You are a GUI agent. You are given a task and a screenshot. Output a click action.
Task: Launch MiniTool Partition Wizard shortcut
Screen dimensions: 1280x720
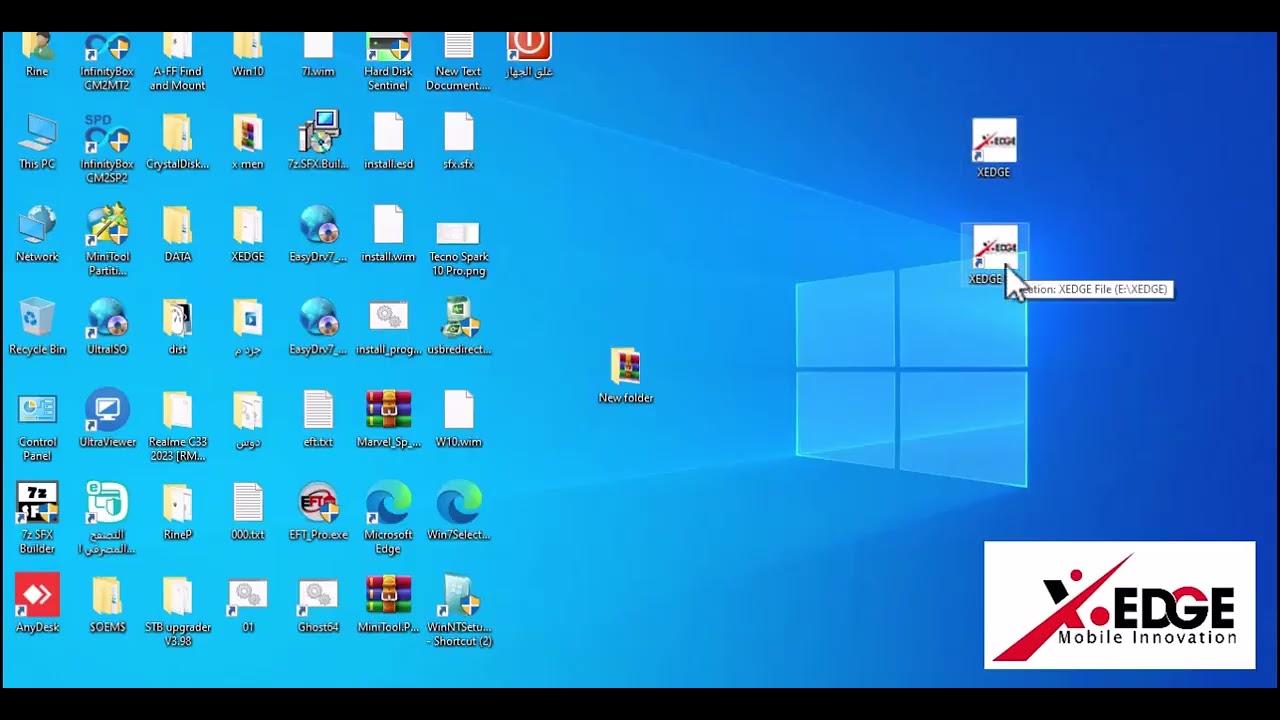(107, 241)
